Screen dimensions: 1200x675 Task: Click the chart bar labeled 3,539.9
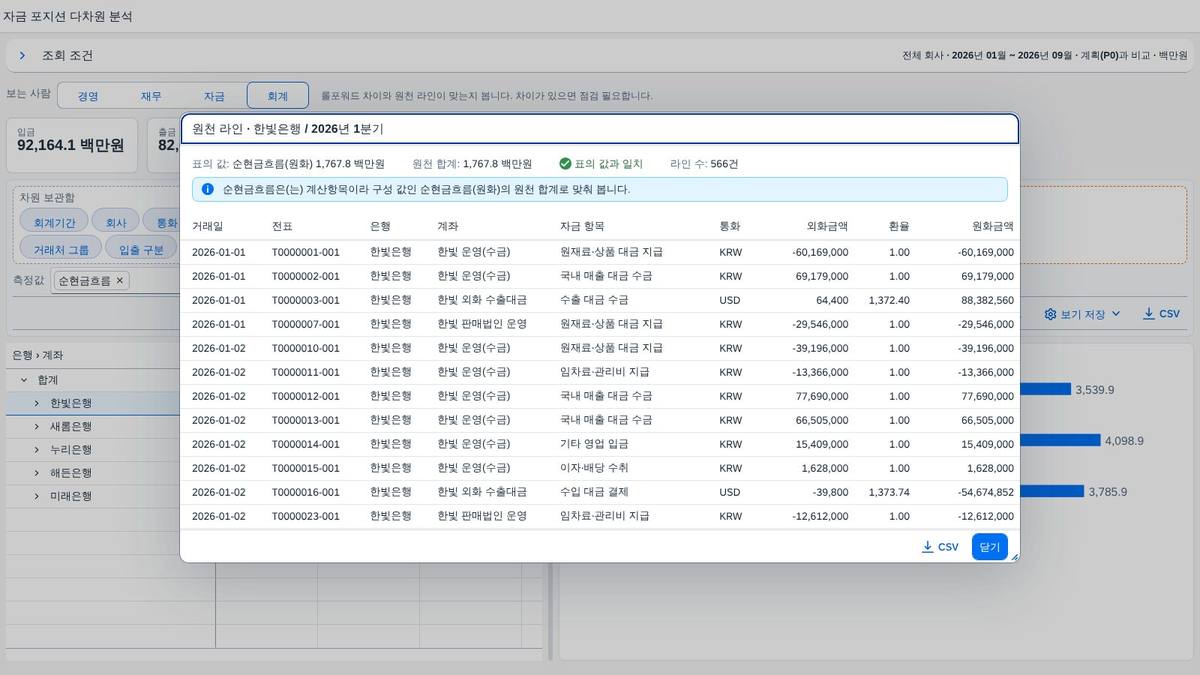(1045, 389)
